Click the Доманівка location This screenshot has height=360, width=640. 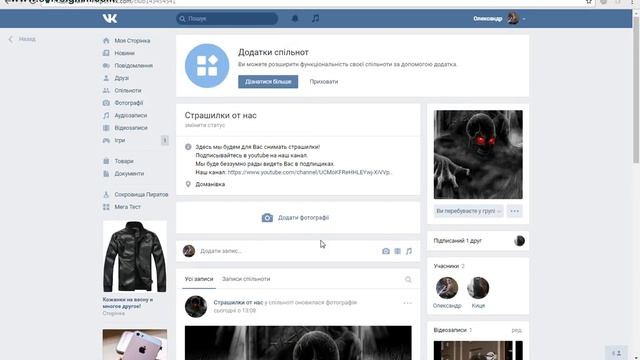(210, 184)
